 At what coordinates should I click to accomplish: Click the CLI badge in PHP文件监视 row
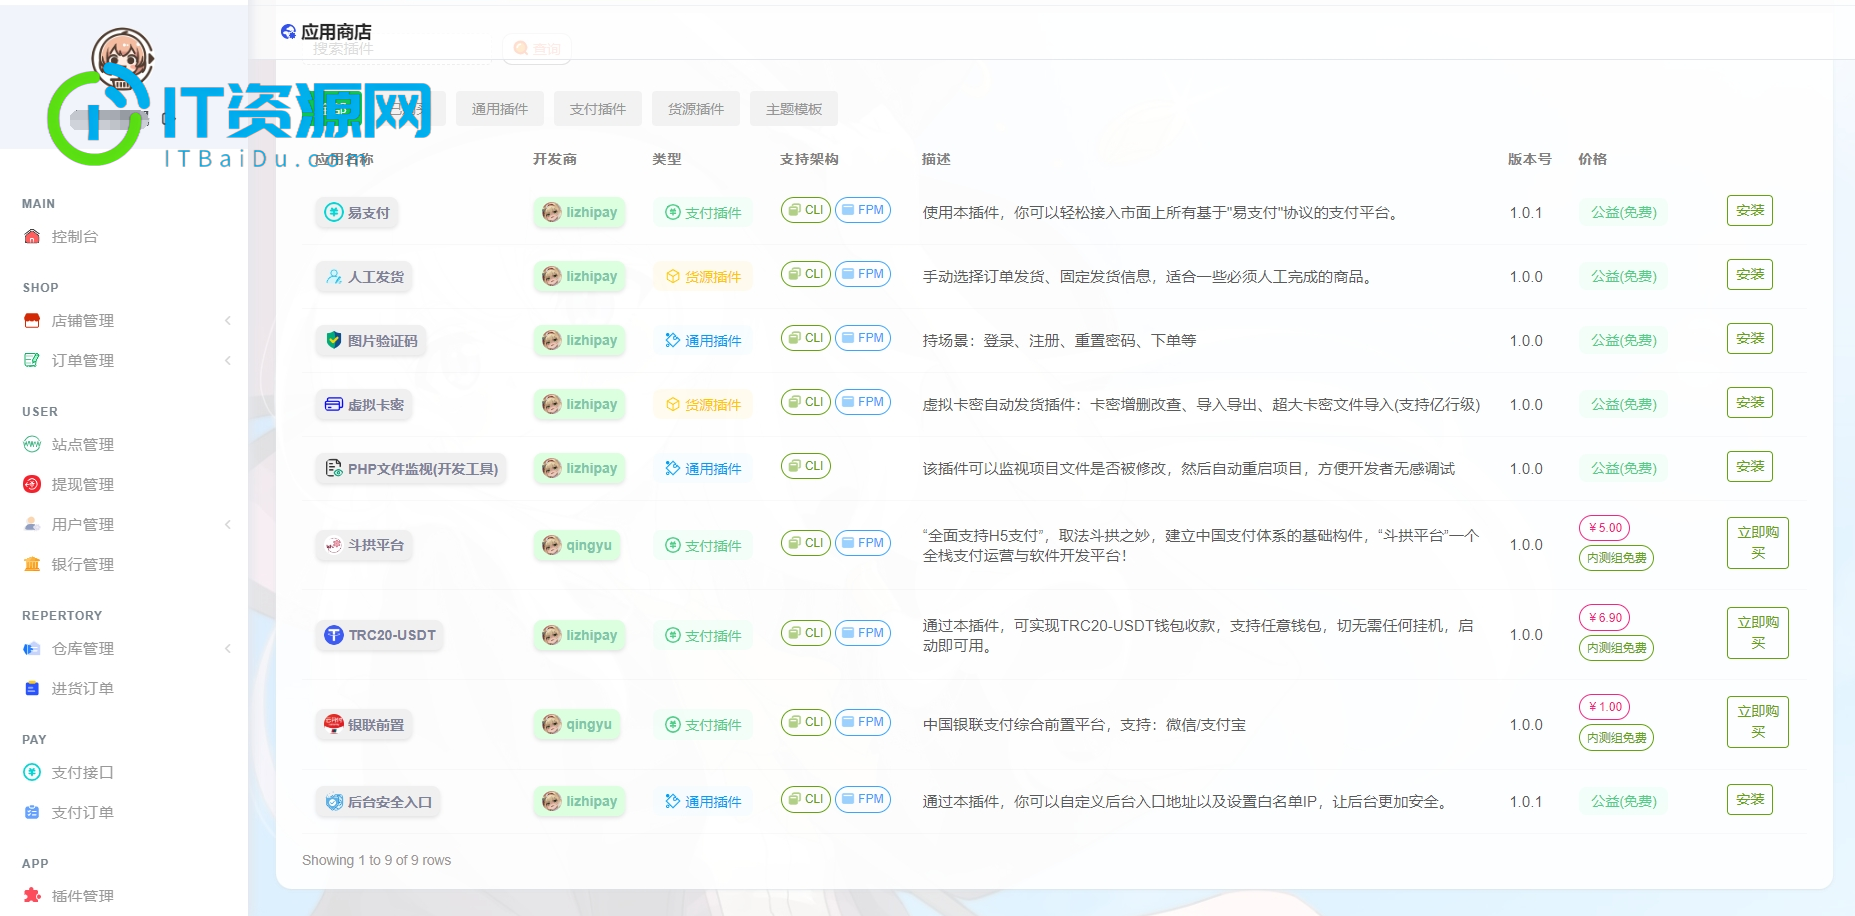point(806,466)
